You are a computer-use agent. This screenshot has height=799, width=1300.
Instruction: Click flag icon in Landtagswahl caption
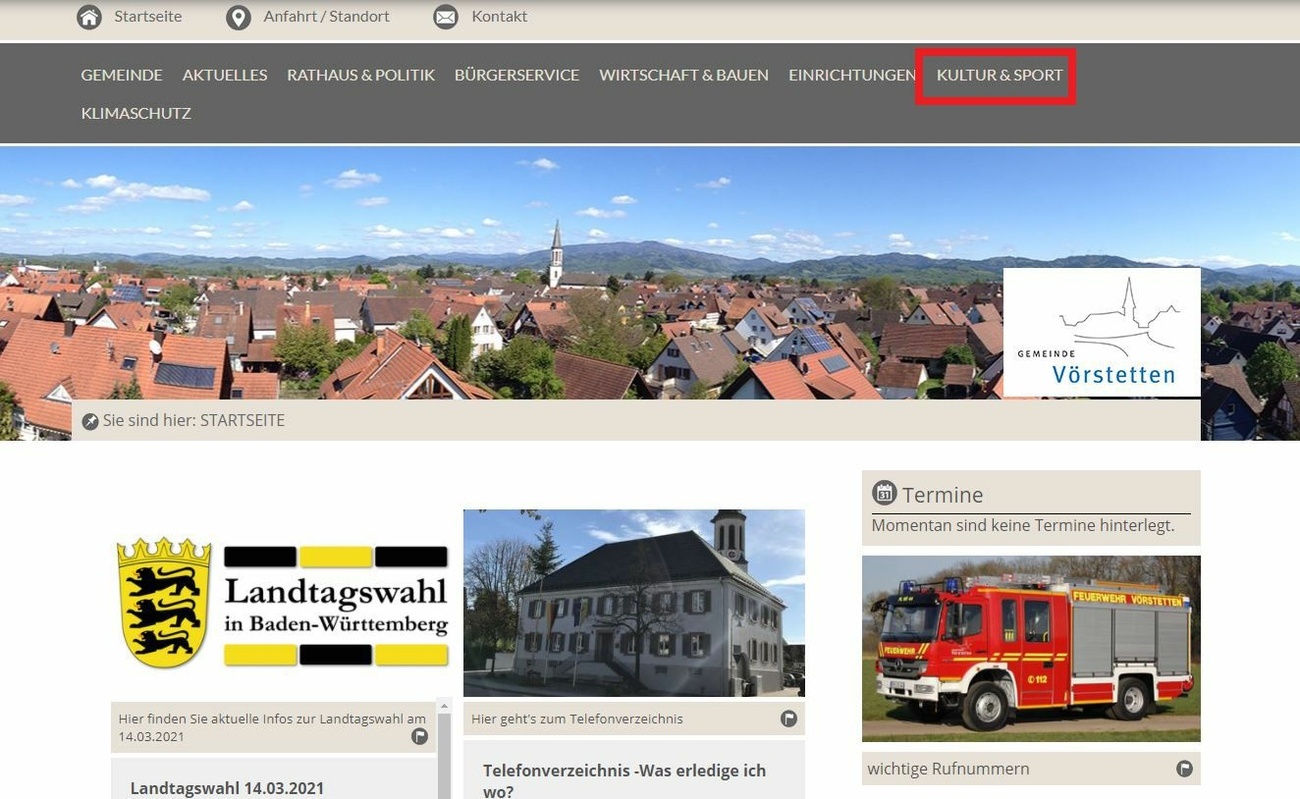[x=419, y=737]
